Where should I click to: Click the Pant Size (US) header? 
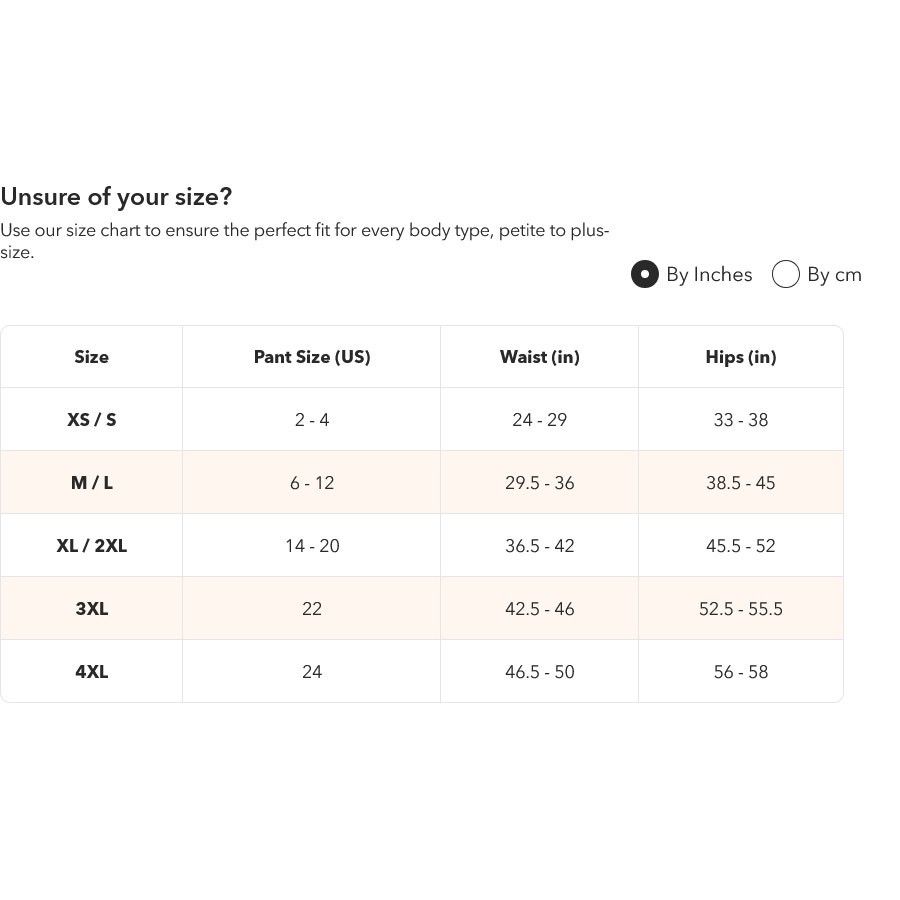[x=312, y=357]
